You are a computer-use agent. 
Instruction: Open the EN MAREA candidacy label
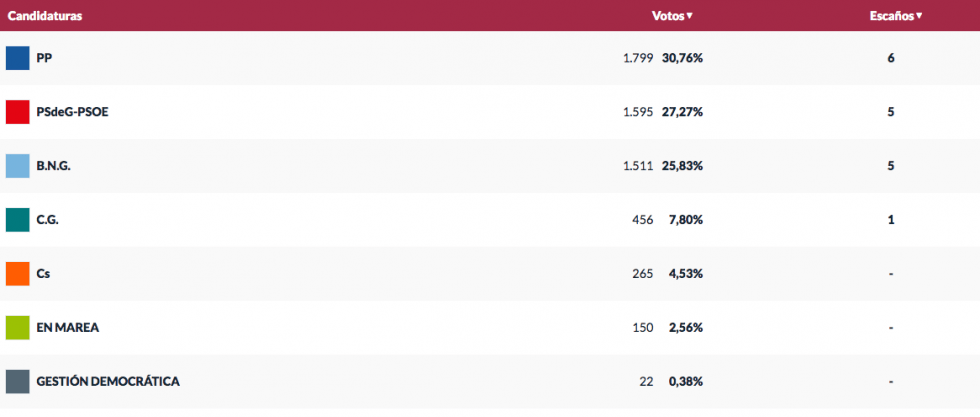(x=67, y=328)
